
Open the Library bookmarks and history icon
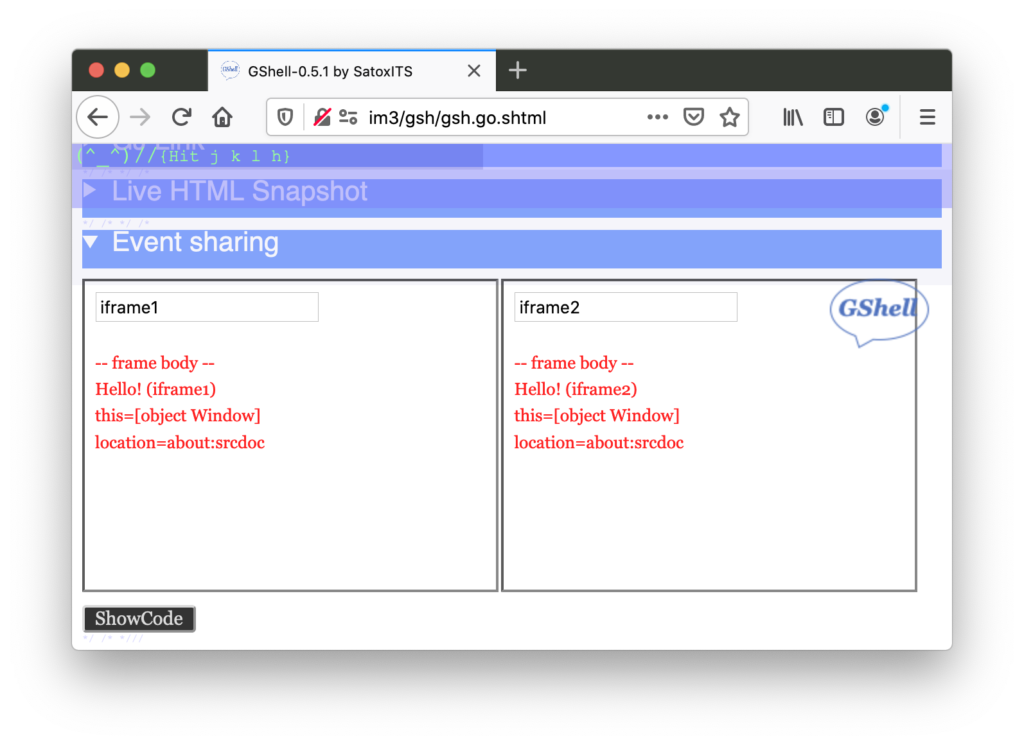(x=793, y=117)
